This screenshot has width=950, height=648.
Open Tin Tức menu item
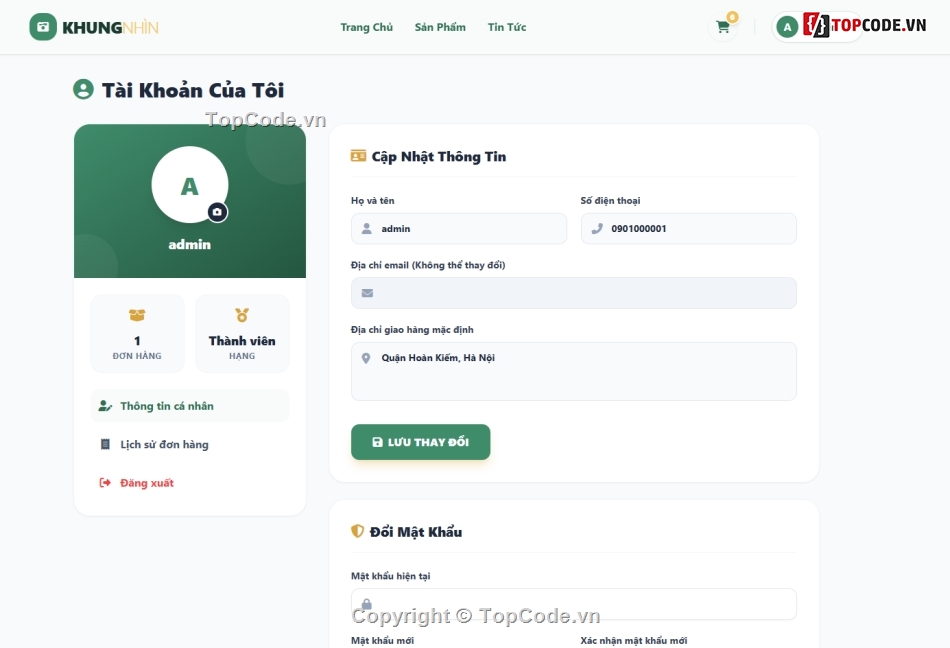[x=507, y=27]
